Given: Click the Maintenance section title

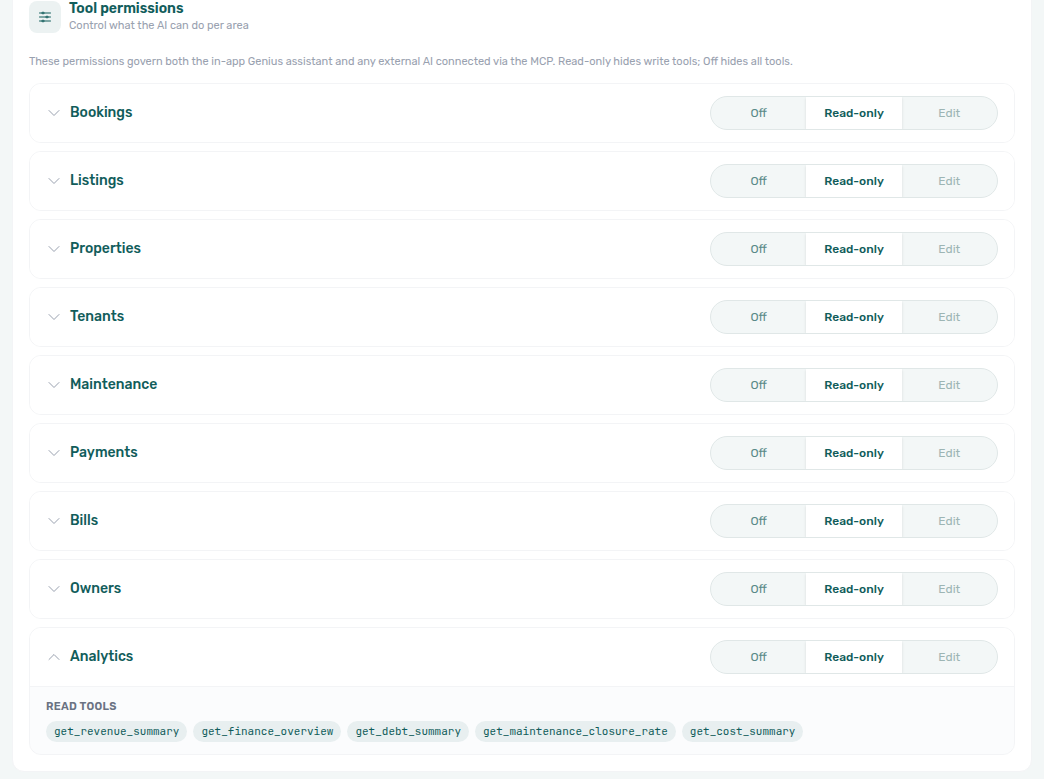Looking at the screenshot, I should (113, 384).
